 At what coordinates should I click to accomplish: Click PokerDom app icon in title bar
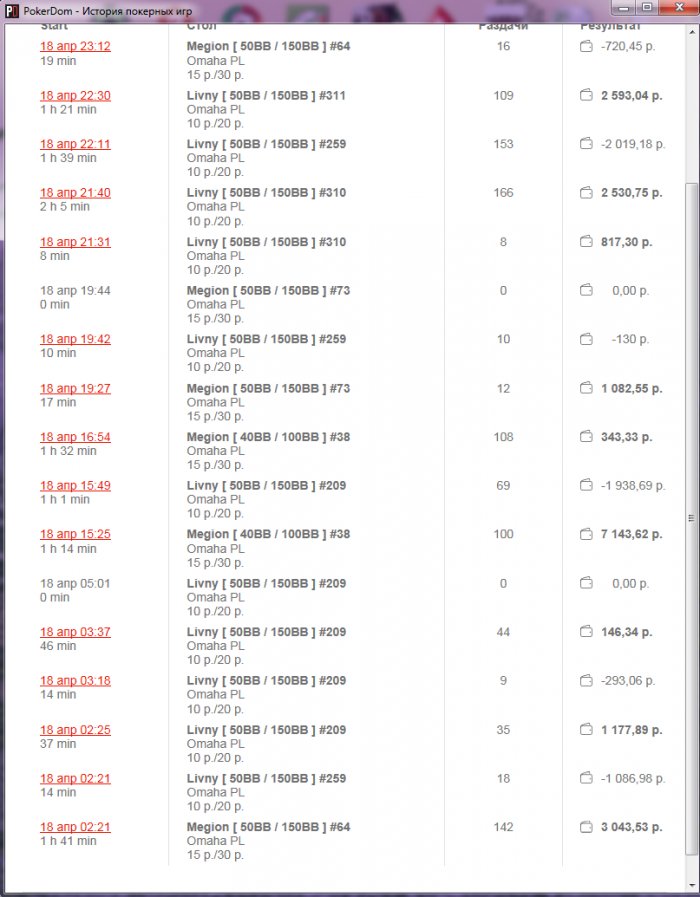(x=9, y=8)
